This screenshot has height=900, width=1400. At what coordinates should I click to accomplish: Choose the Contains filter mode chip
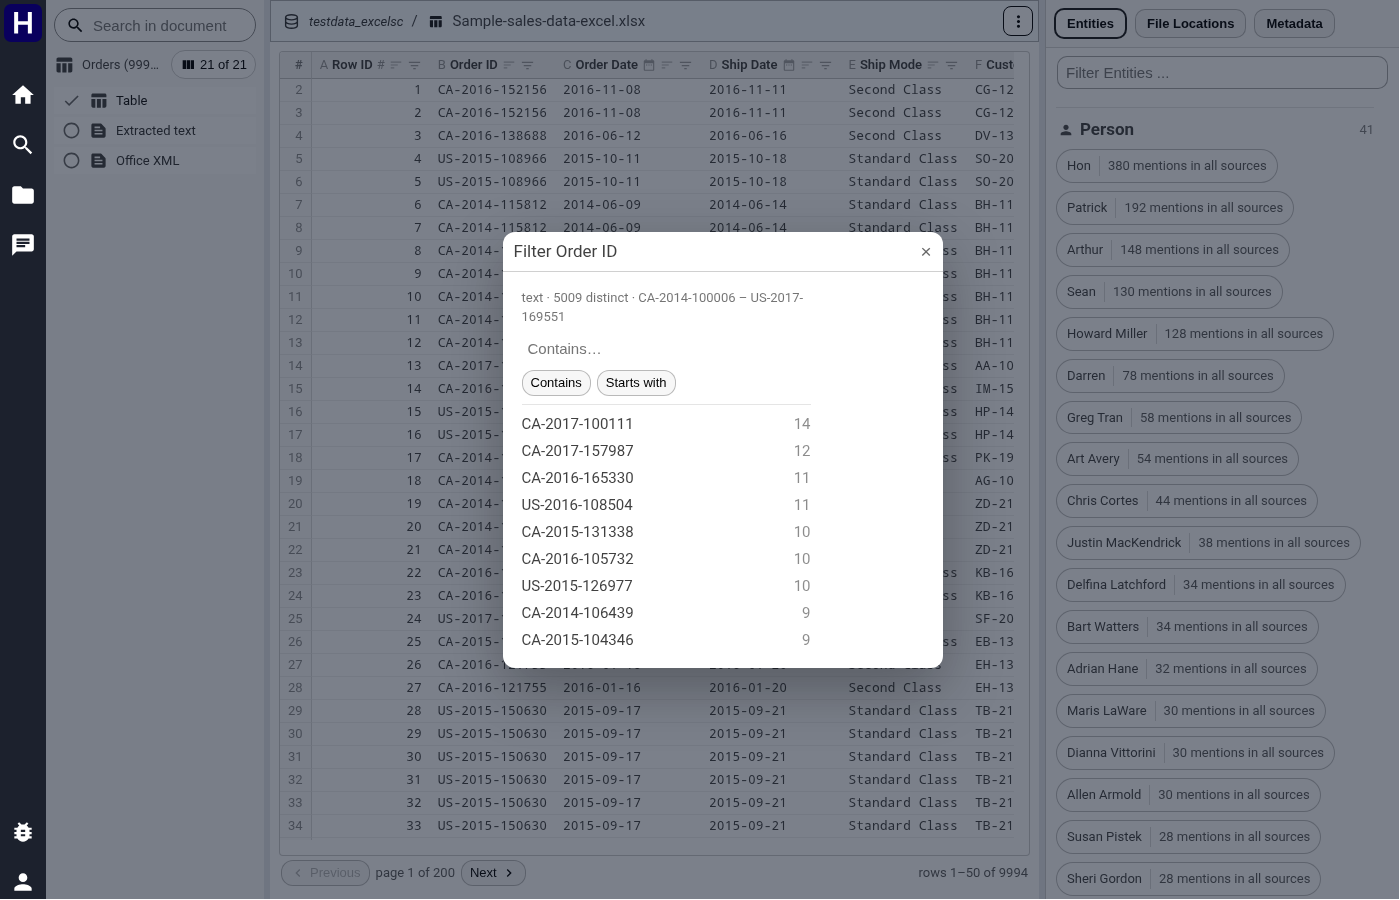[x=556, y=383]
